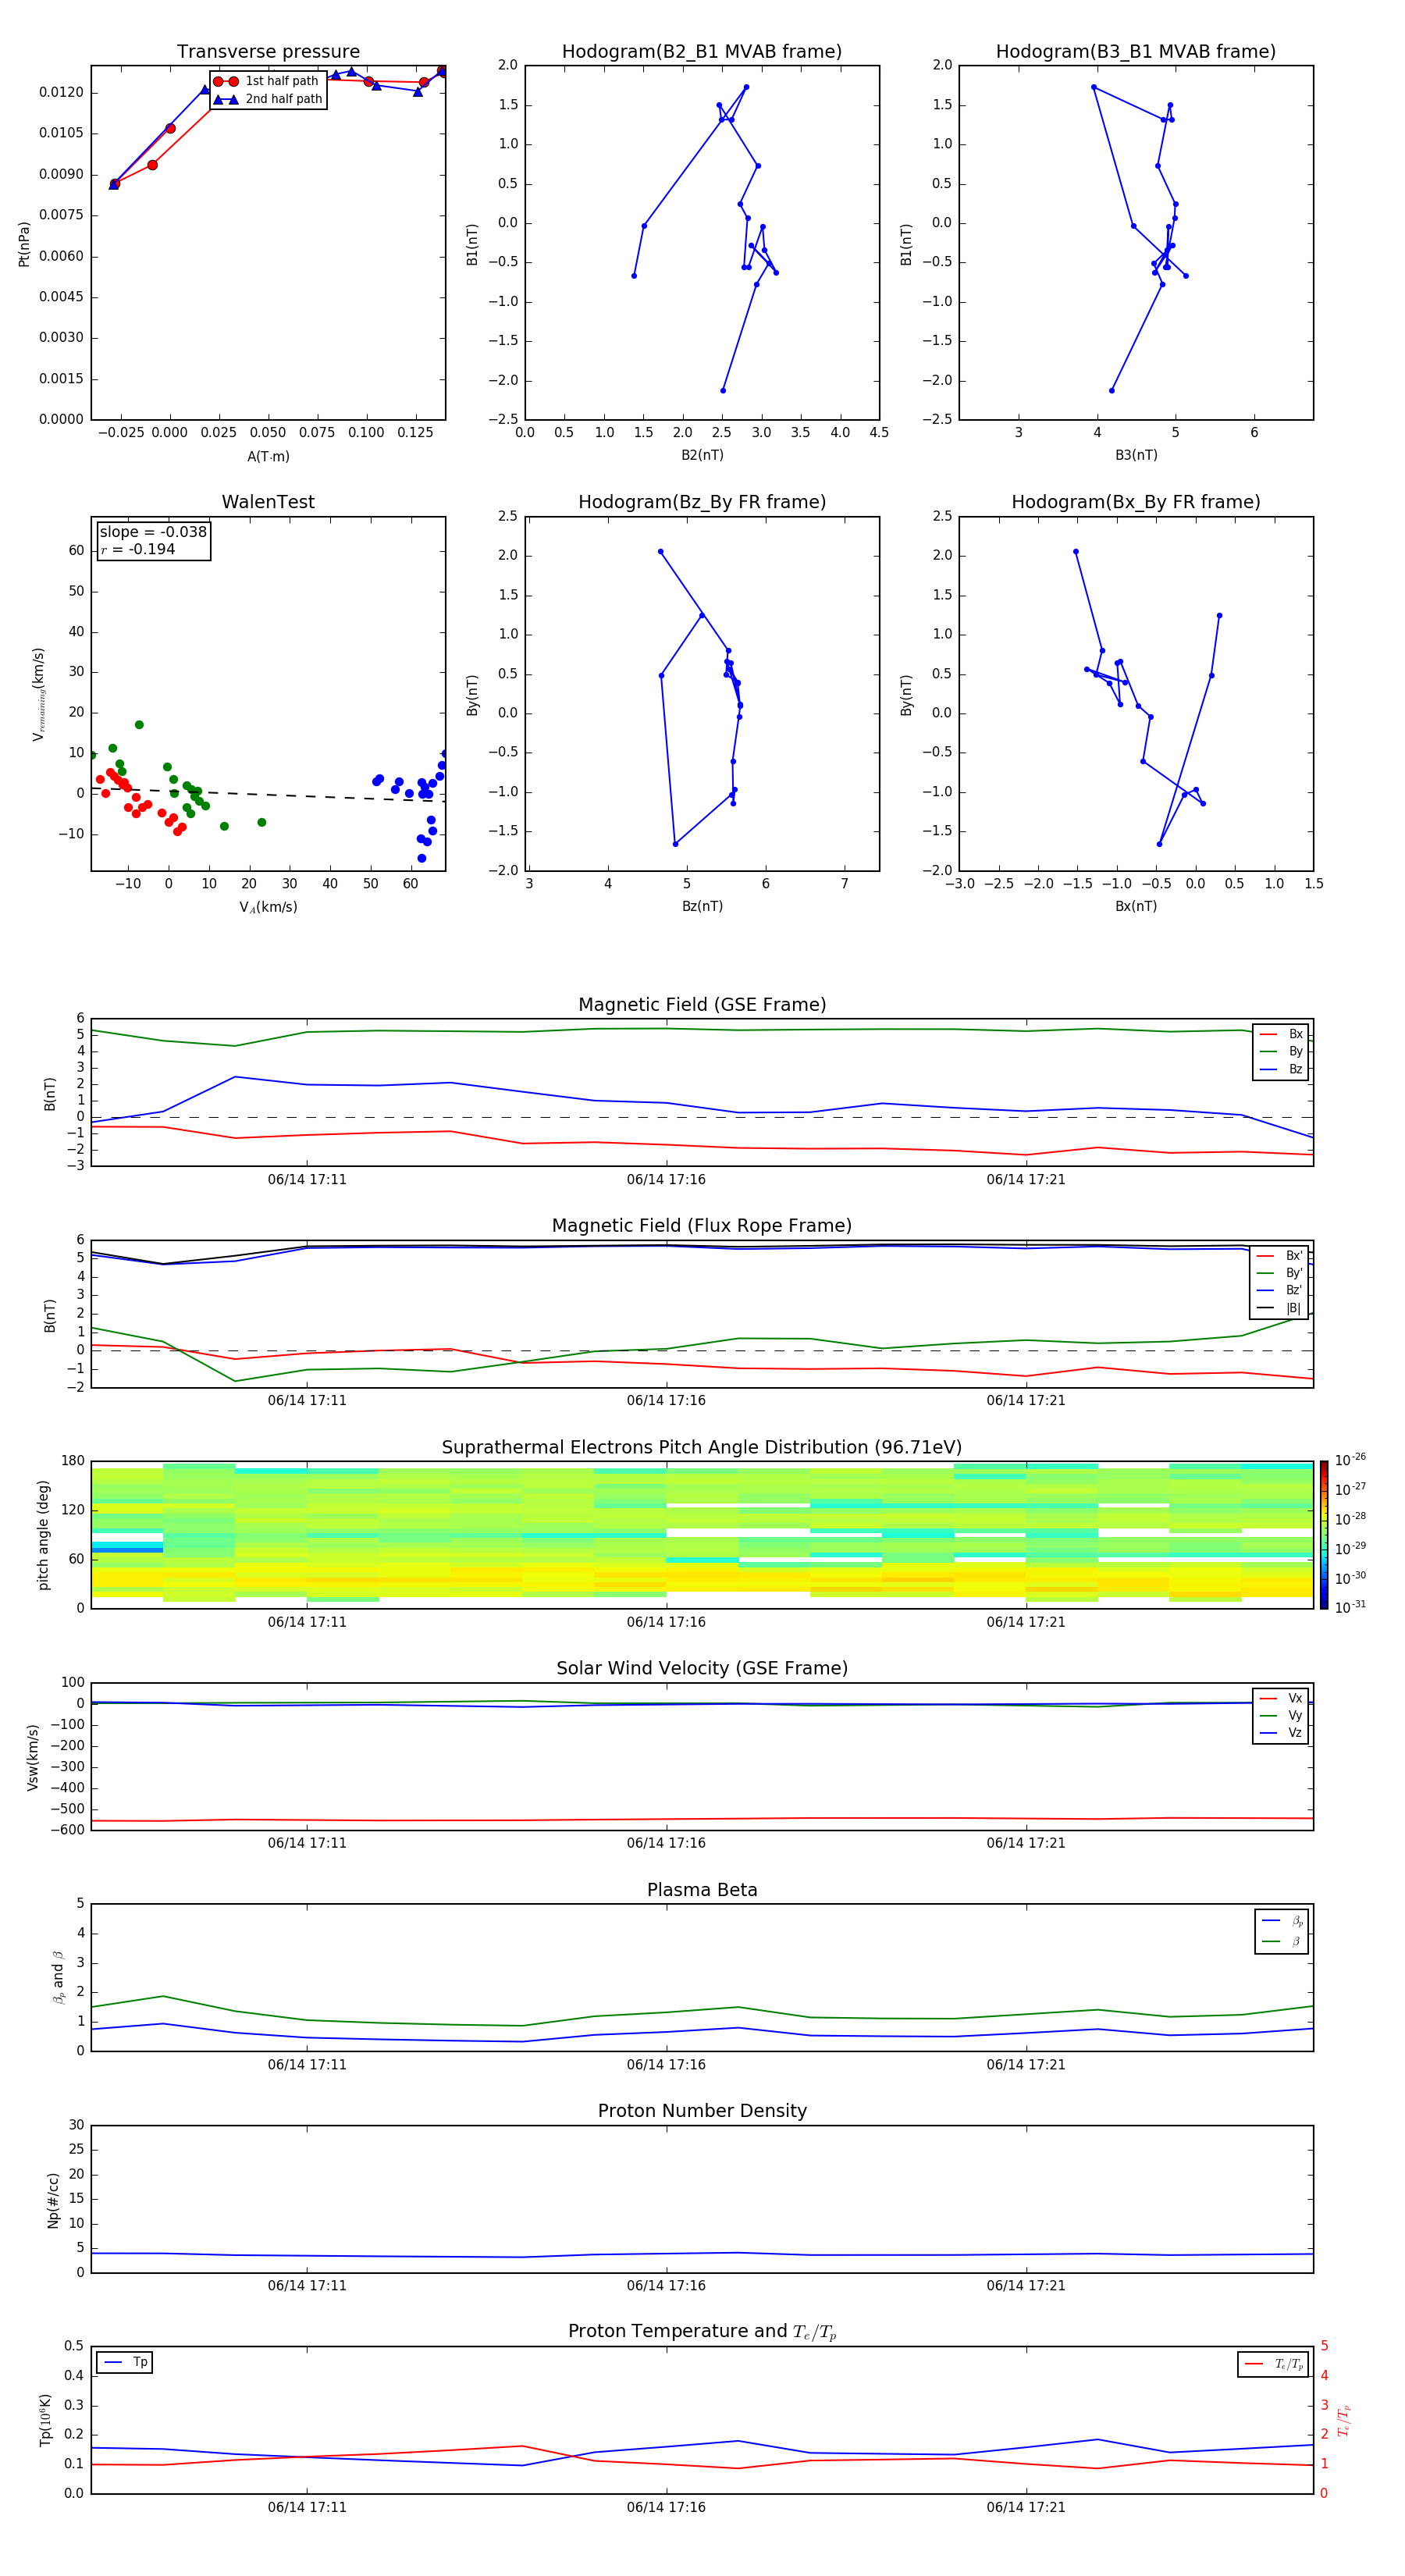Click By legend entry in GSE magnetic field

(x=1281, y=1052)
